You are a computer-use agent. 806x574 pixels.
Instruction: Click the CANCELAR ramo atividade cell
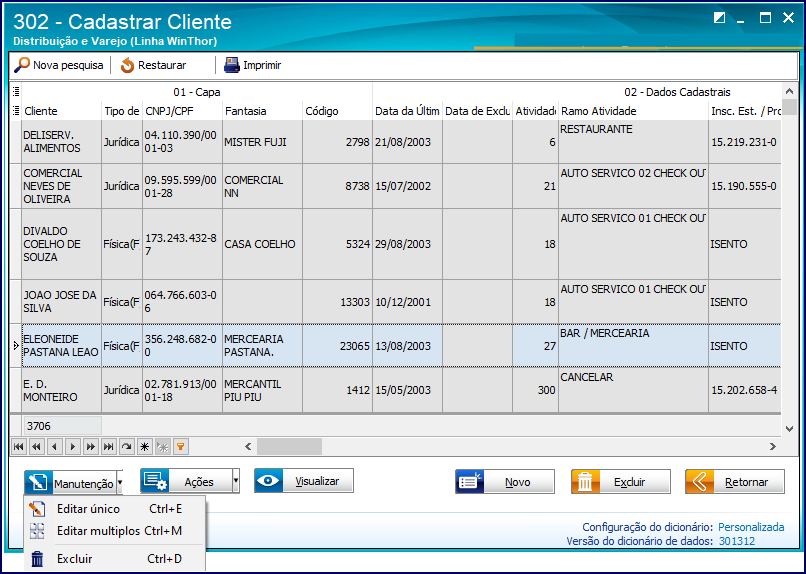pos(633,391)
